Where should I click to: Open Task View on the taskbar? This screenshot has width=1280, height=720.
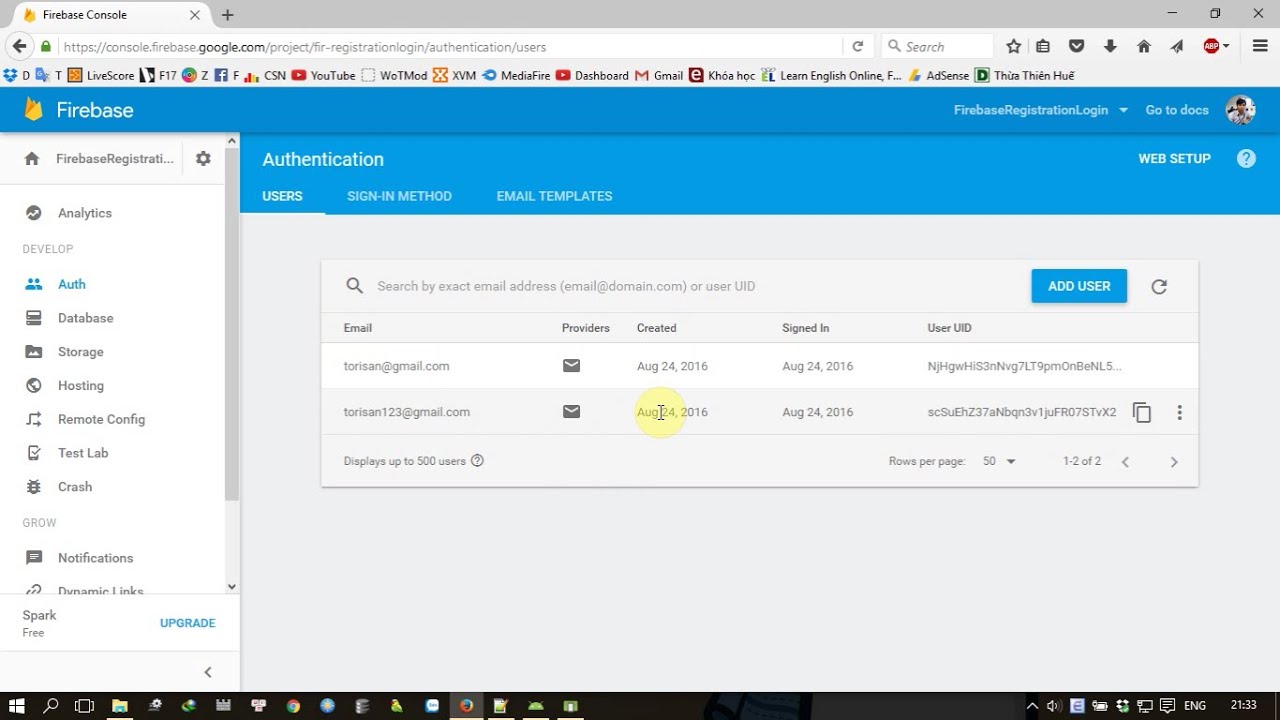pos(84,705)
